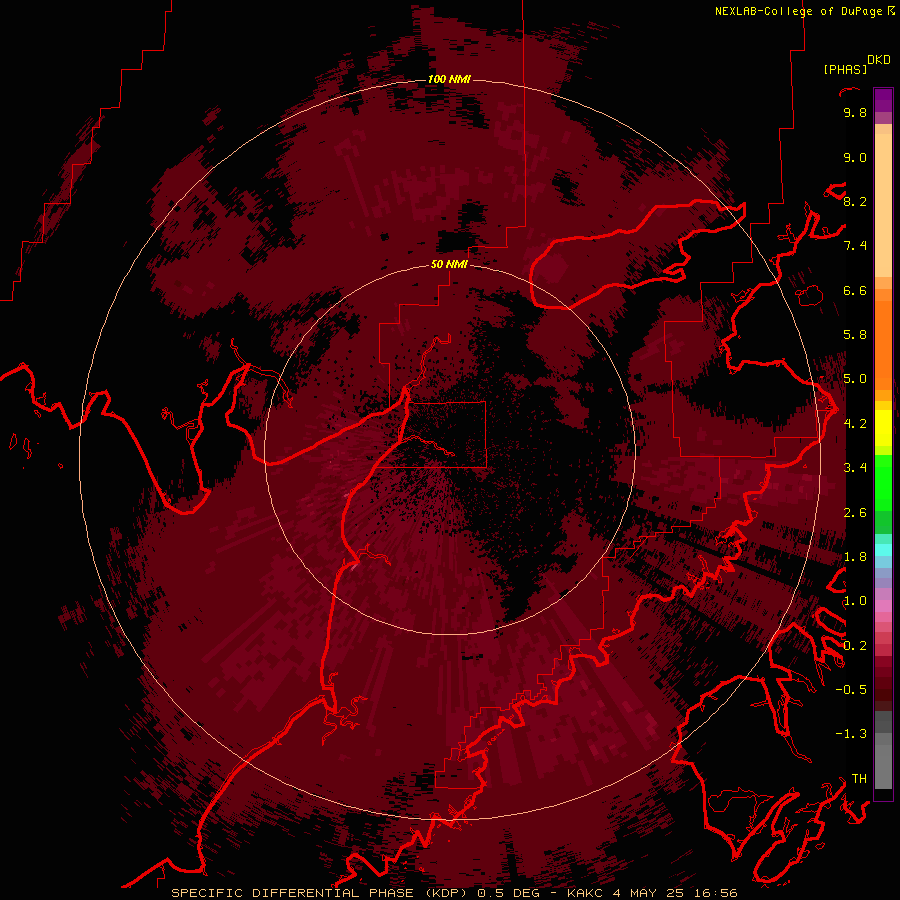Click the (KDP) product abbreviation in the caption
This screenshot has width=900, height=900.
(x=447, y=893)
